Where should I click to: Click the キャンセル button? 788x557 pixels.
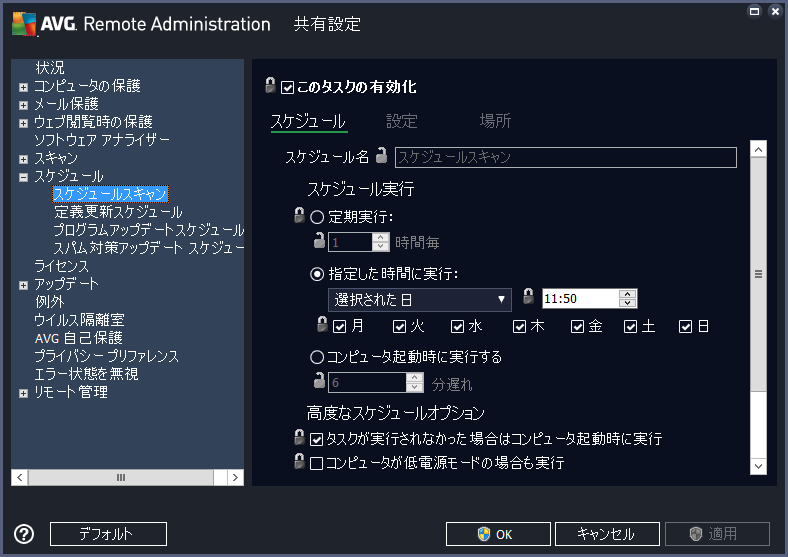(607, 534)
